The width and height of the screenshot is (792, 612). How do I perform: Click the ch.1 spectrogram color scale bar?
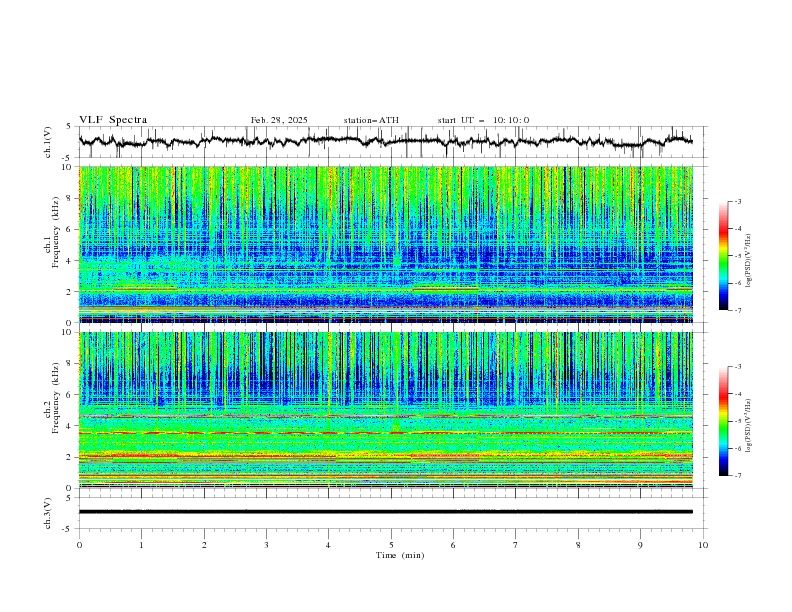(x=723, y=256)
